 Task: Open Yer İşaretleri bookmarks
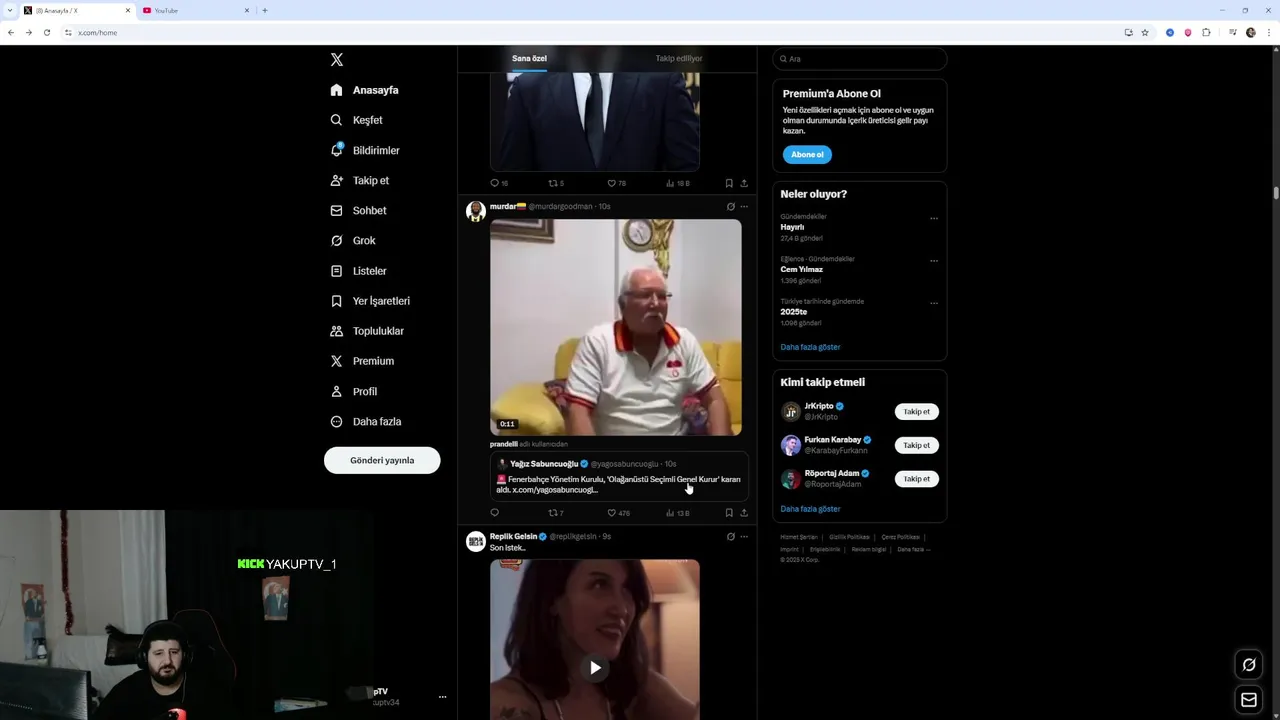[x=370, y=301]
